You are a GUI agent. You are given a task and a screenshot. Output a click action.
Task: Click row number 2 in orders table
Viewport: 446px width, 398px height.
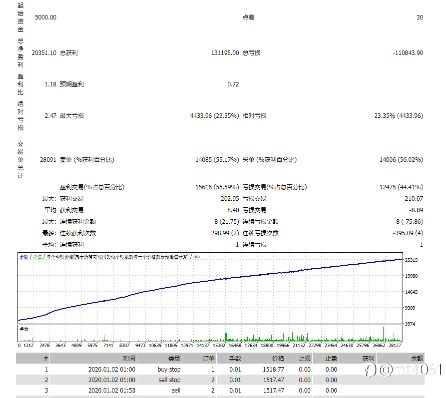46,380
